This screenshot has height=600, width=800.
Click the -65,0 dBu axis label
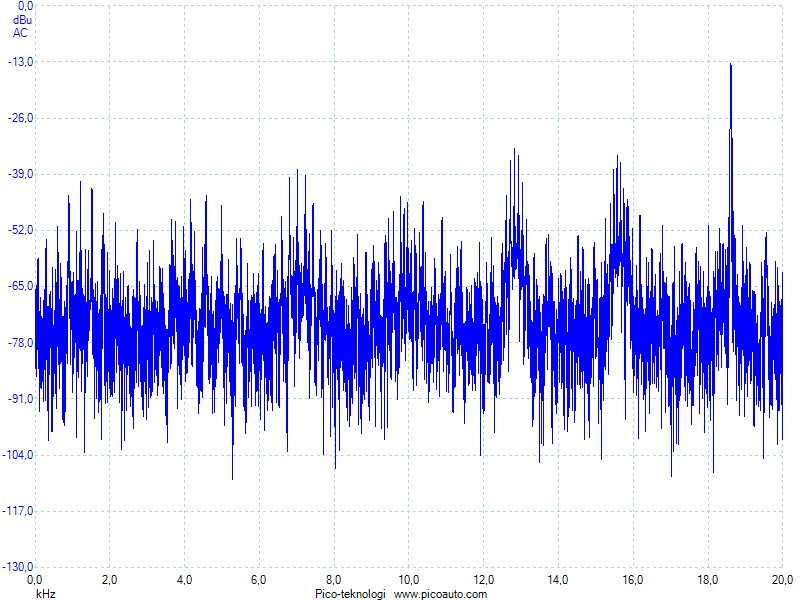coord(21,286)
